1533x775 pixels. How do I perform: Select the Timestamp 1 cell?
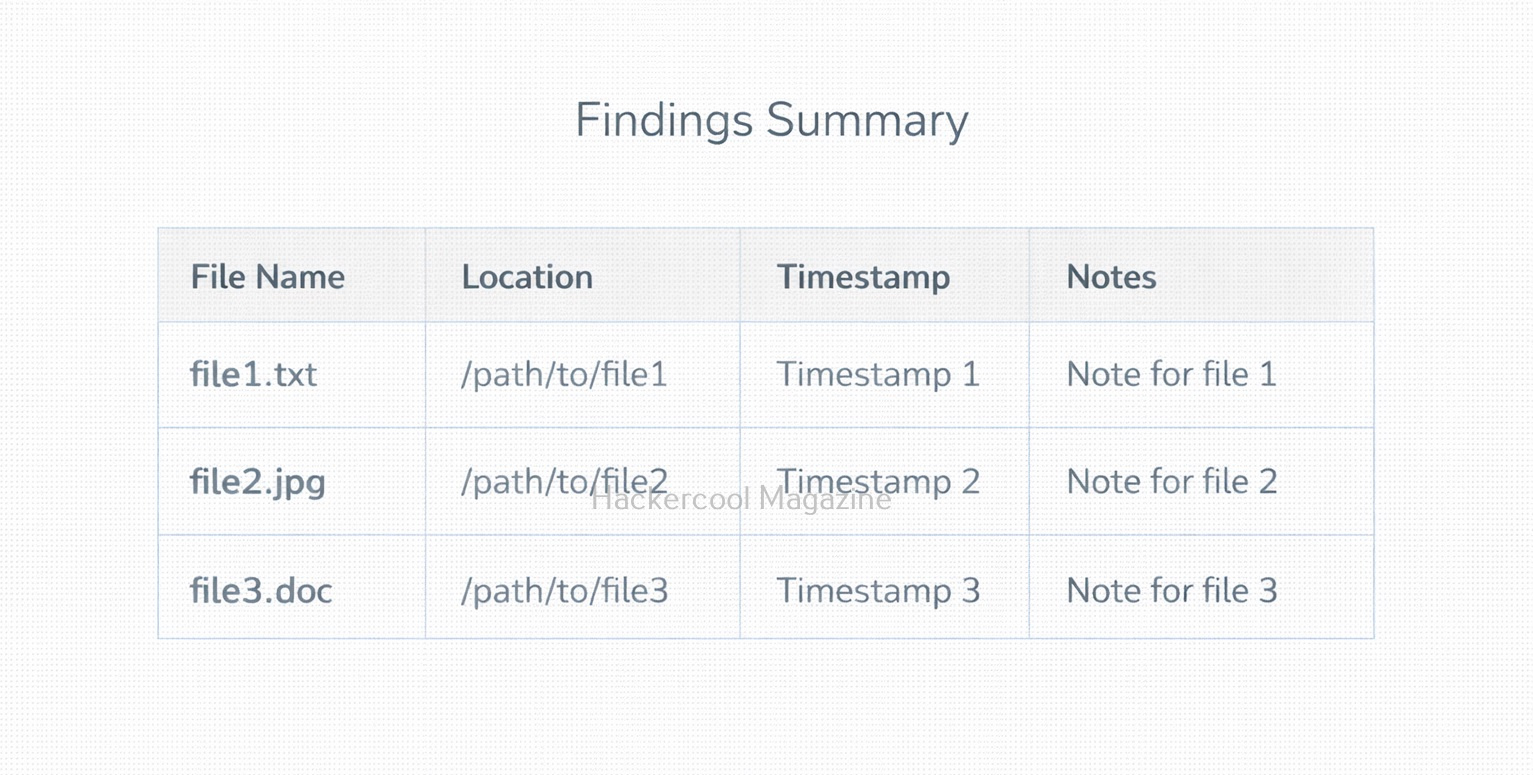coord(878,374)
